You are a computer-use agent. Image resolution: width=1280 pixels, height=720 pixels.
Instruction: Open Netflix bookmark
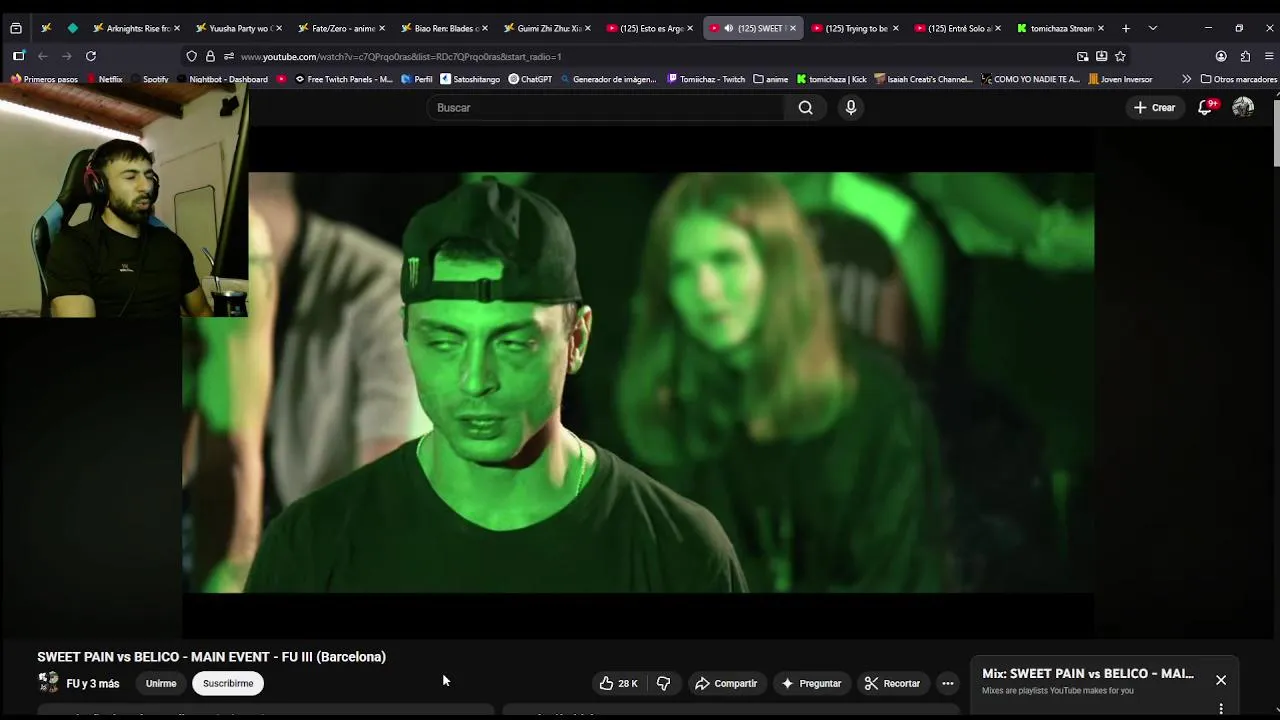point(104,79)
